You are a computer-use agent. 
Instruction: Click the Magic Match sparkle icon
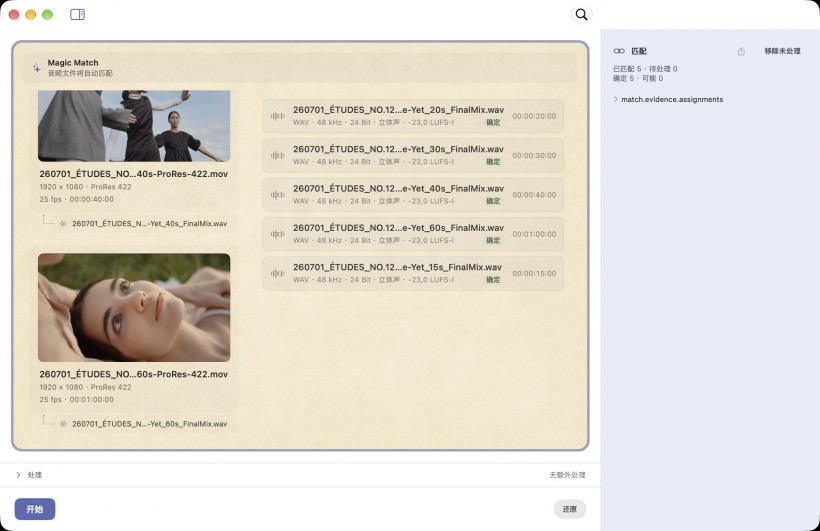(x=37, y=68)
